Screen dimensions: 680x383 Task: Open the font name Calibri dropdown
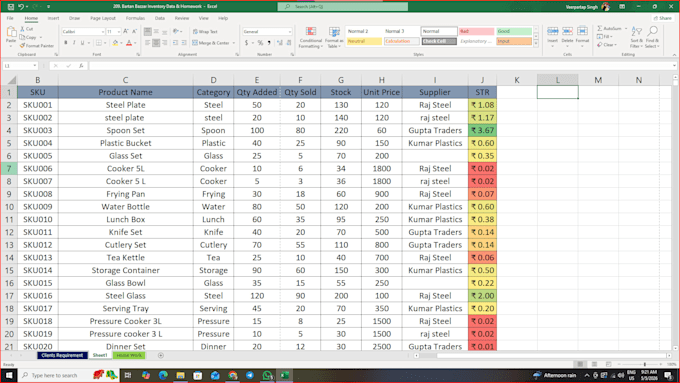[103, 32]
